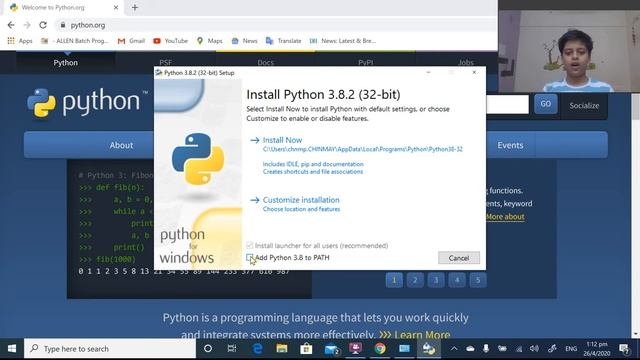Open the About menu on python.org
The image size is (640, 360).
pyautogui.click(x=121, y=145)
